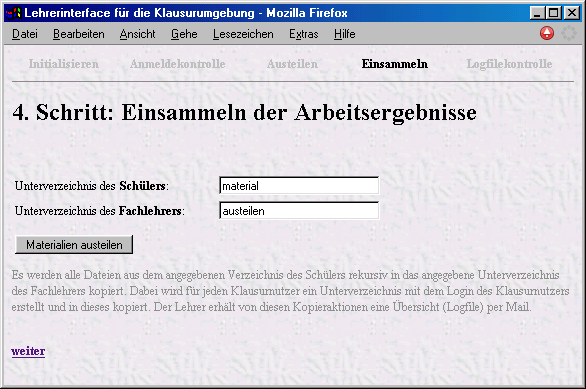Click the label 'Unterverzeichnis des Fachlehrers:'
Image resolution: width=586 pixels, height=389 pixels.
tap(100, 211)
